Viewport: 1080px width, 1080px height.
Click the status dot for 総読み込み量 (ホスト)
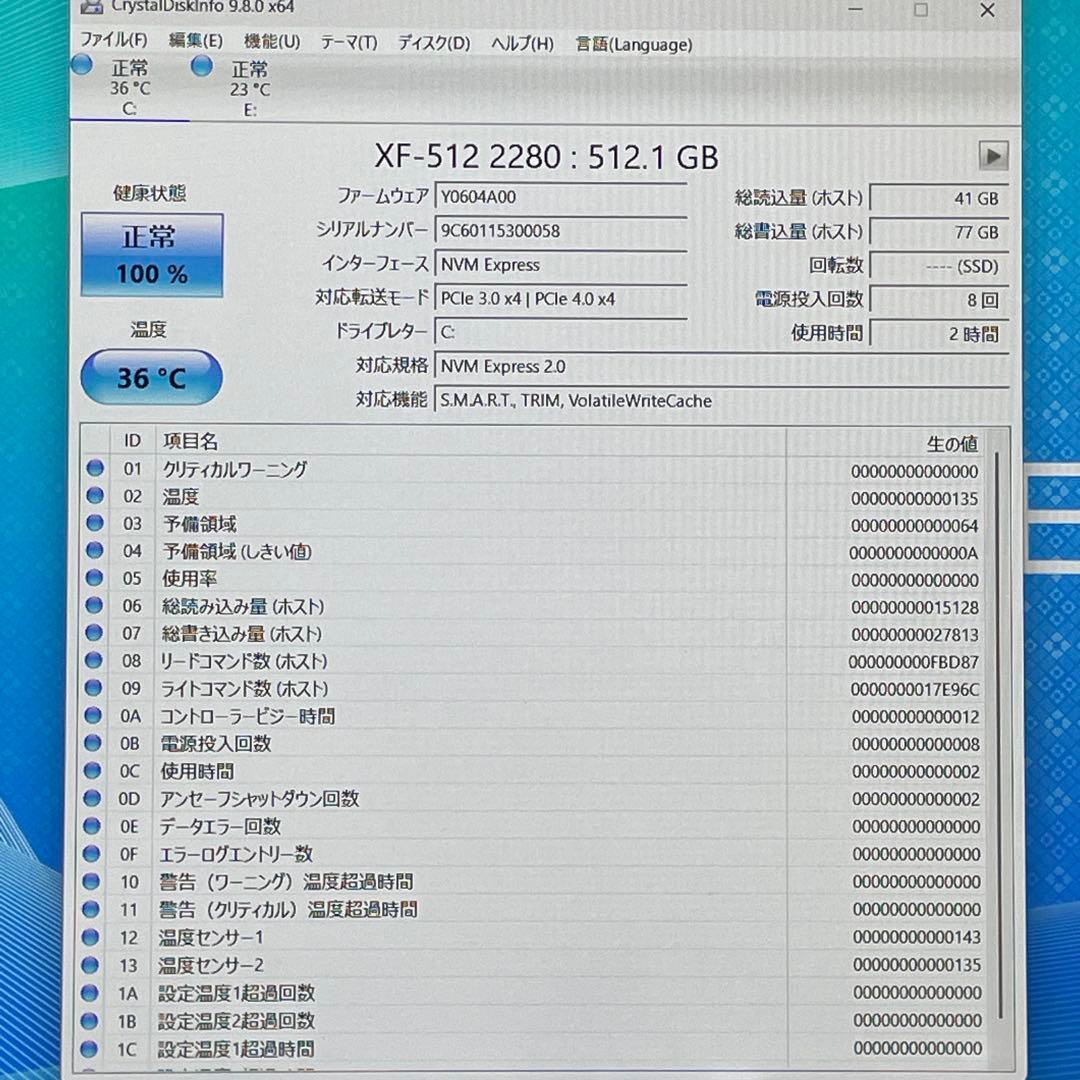[x=94, y=605]
